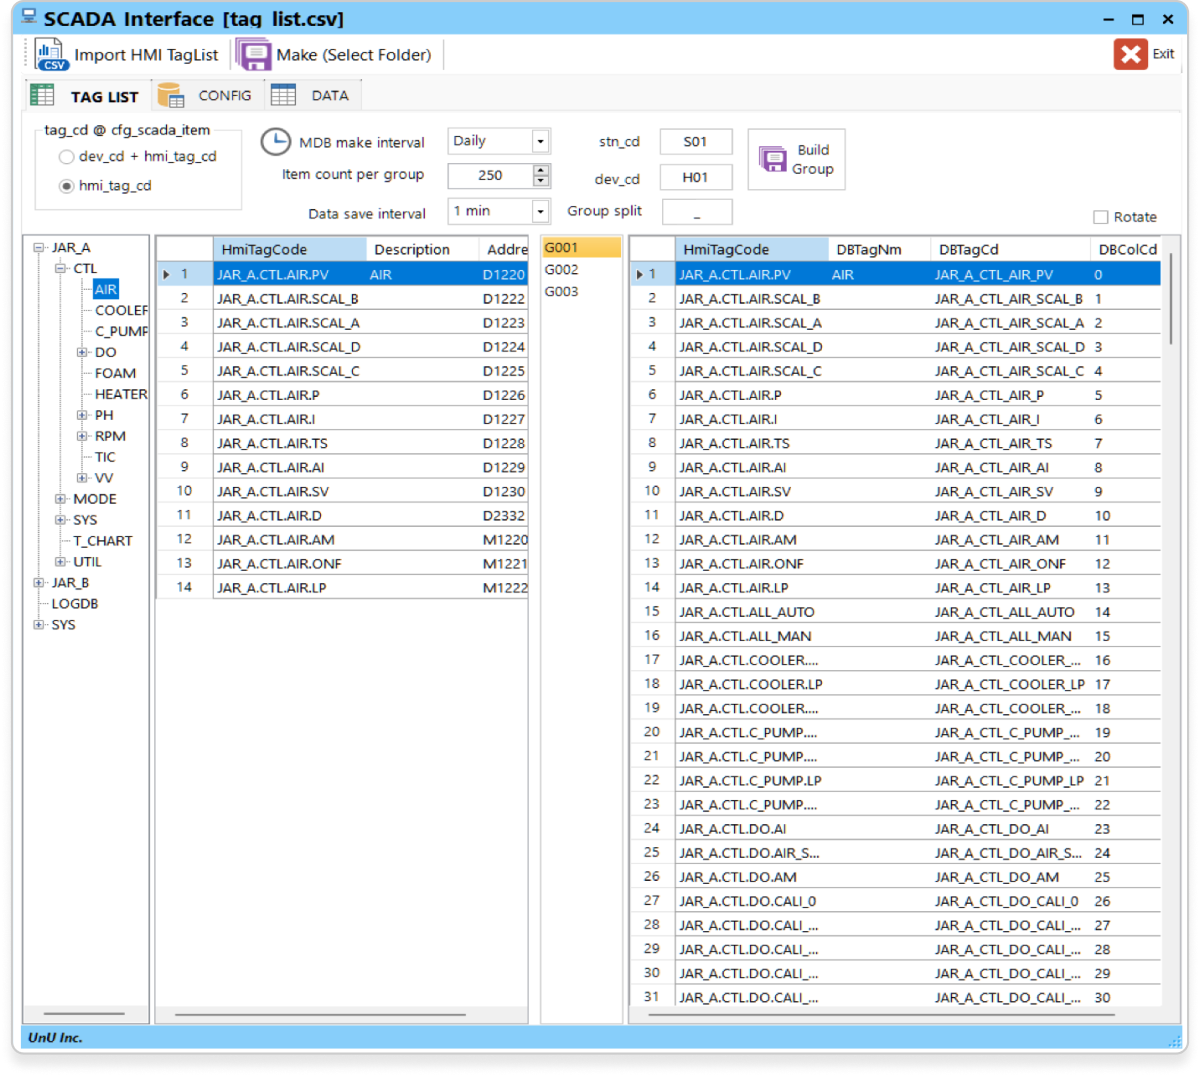1200x1076 pixels.
Task: Expand the JAR_B tree node
Action: (x=39, y=583)
